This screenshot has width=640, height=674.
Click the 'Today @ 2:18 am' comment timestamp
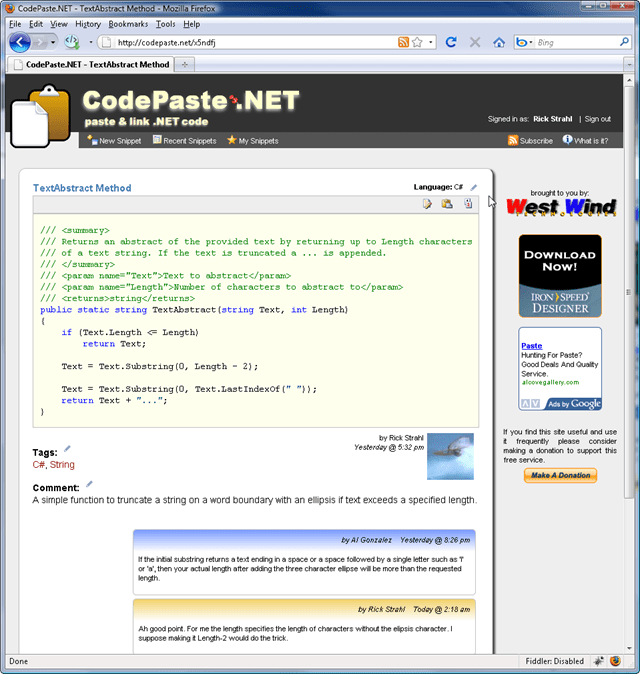coord(441,610)
